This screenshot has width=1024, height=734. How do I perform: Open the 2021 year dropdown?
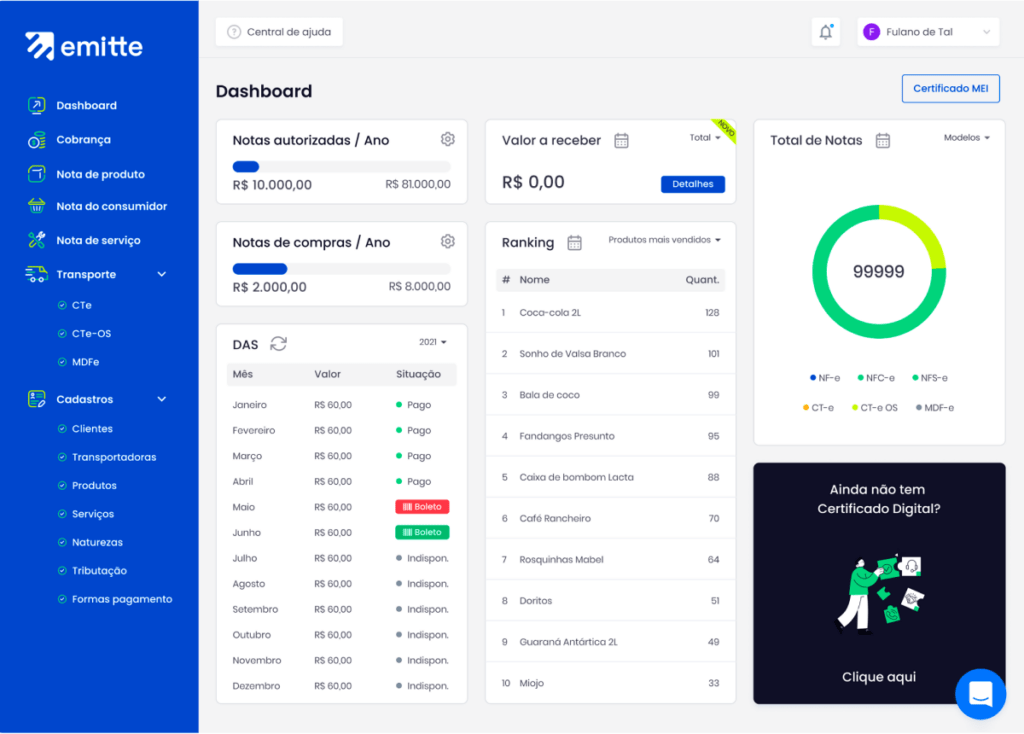click(x=432, y=342)
